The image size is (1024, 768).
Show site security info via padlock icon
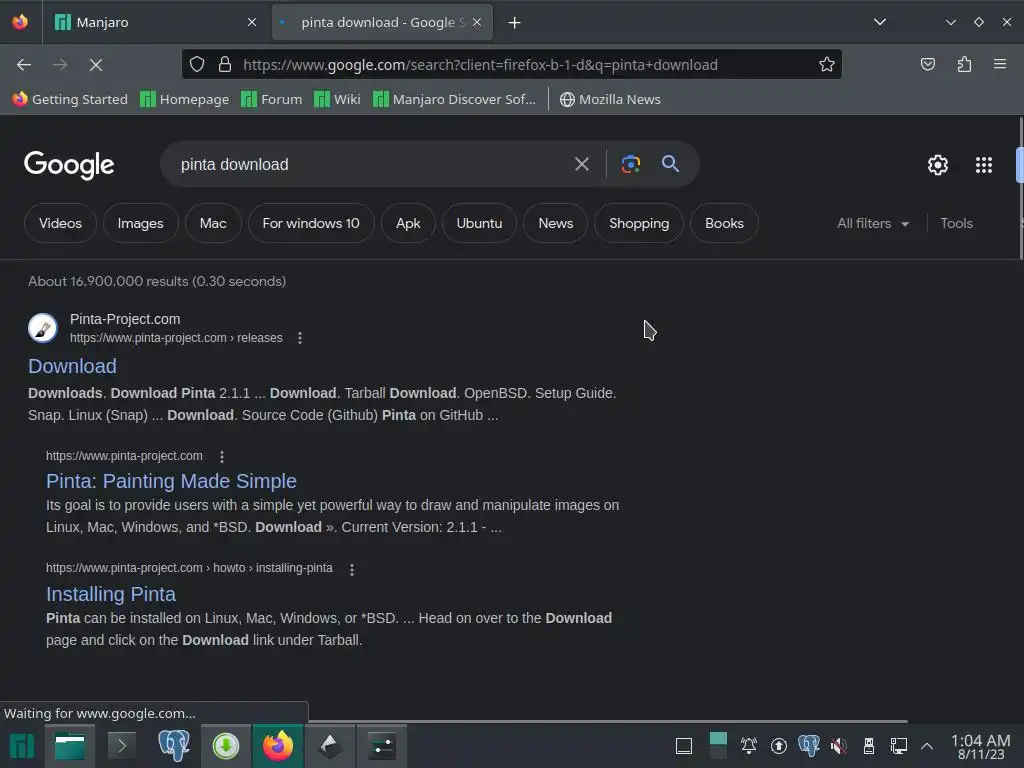[x=225, y=65]
